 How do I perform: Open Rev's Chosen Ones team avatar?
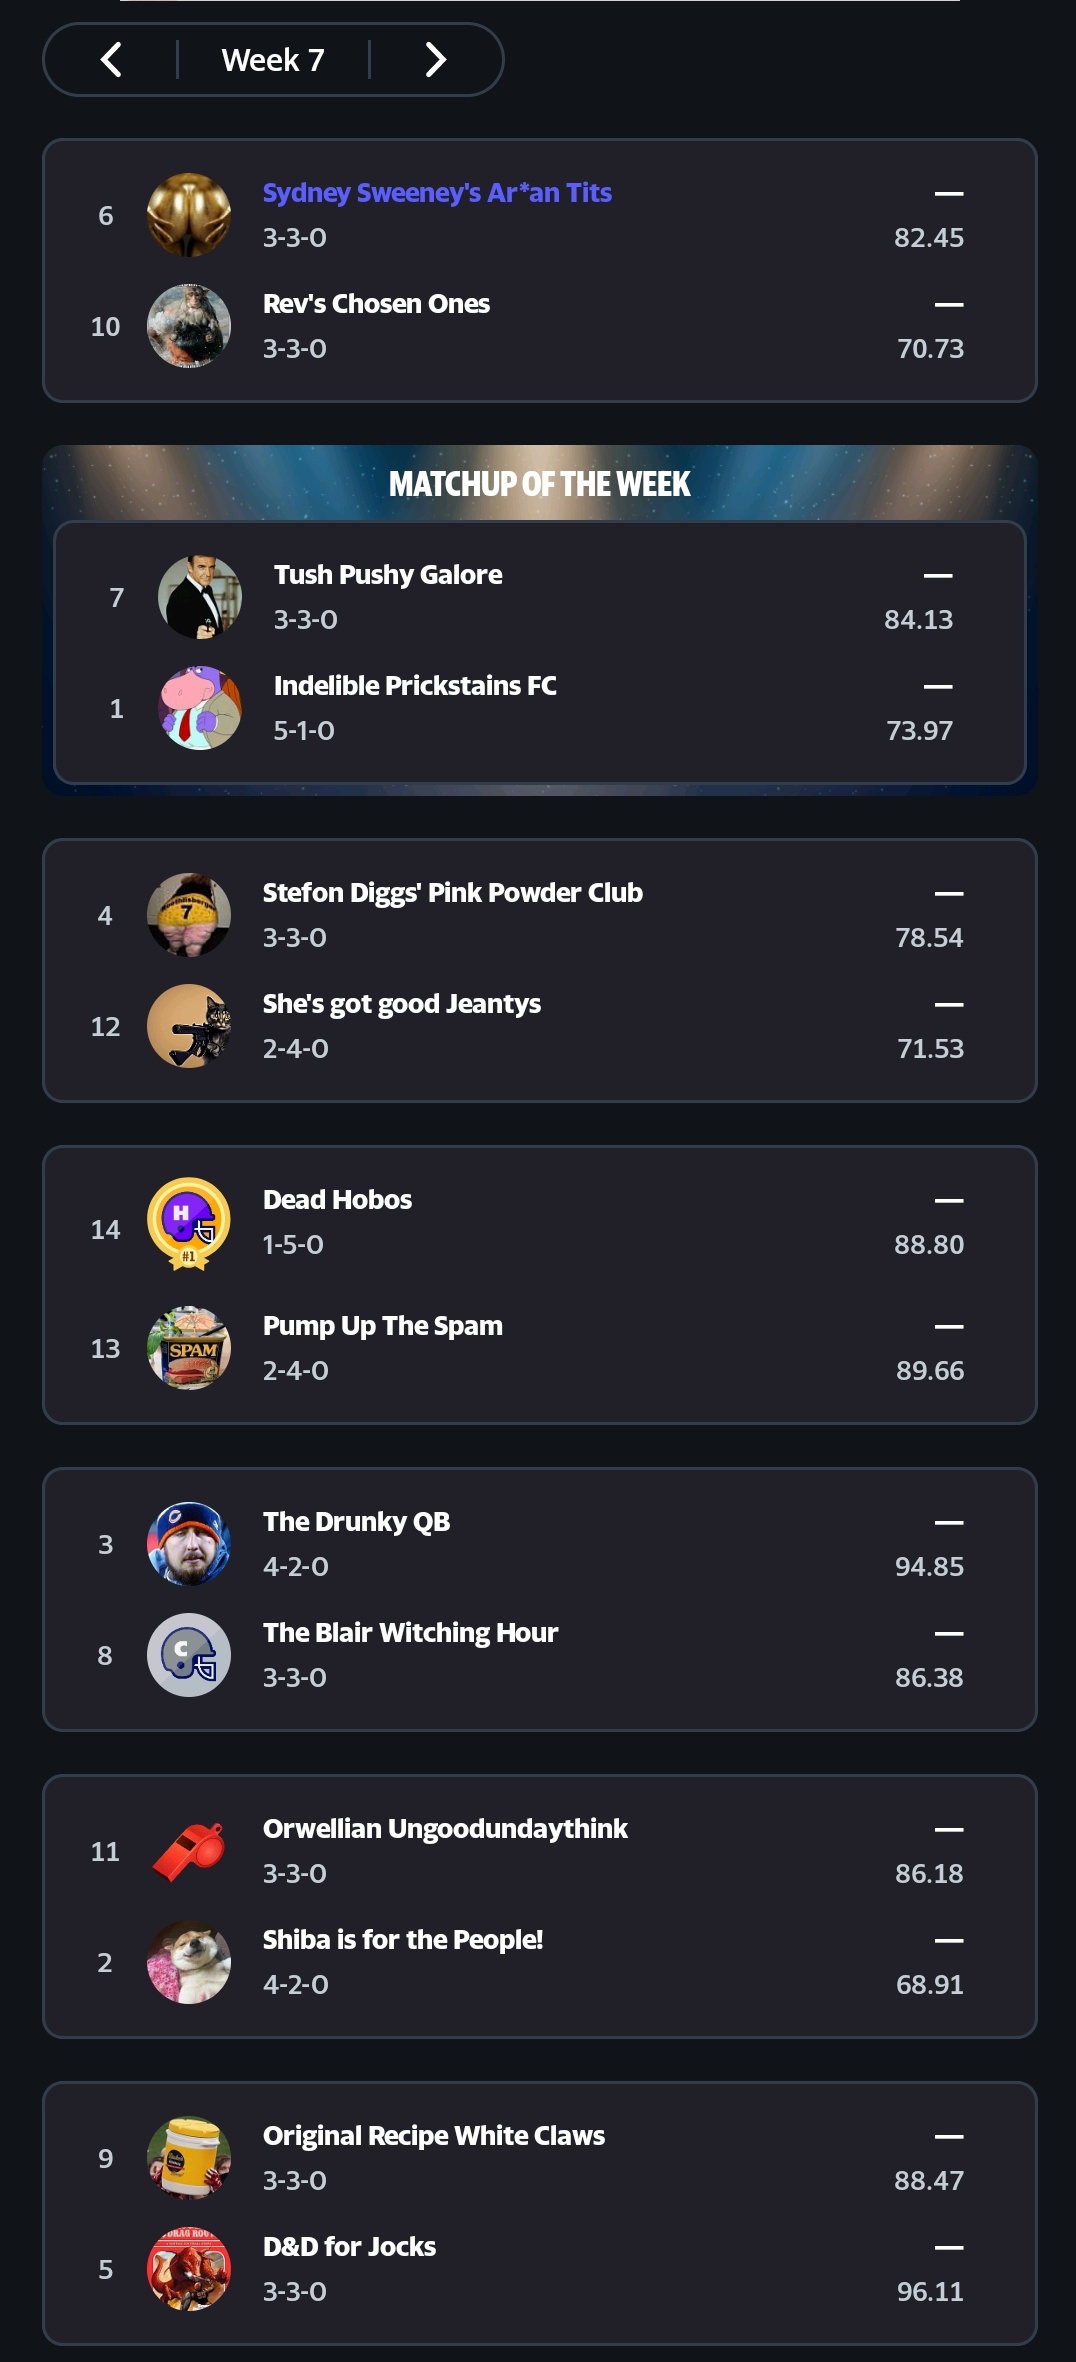tap(189, 326)
